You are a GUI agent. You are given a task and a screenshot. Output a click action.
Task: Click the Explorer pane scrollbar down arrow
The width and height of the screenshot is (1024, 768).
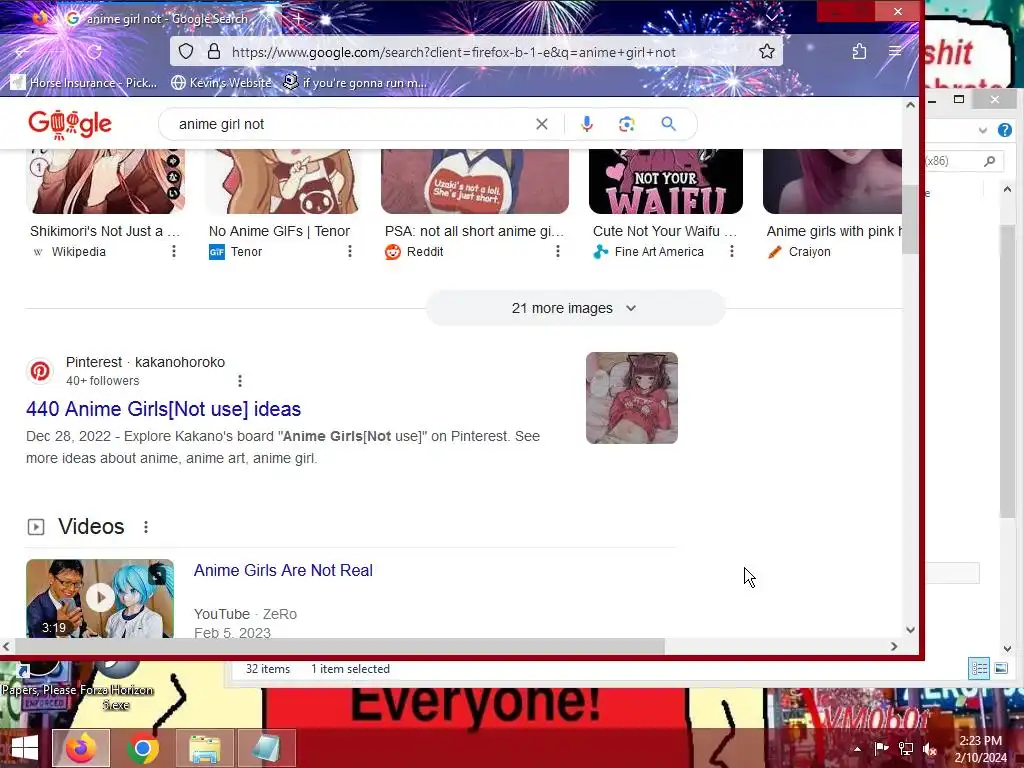1007,648
